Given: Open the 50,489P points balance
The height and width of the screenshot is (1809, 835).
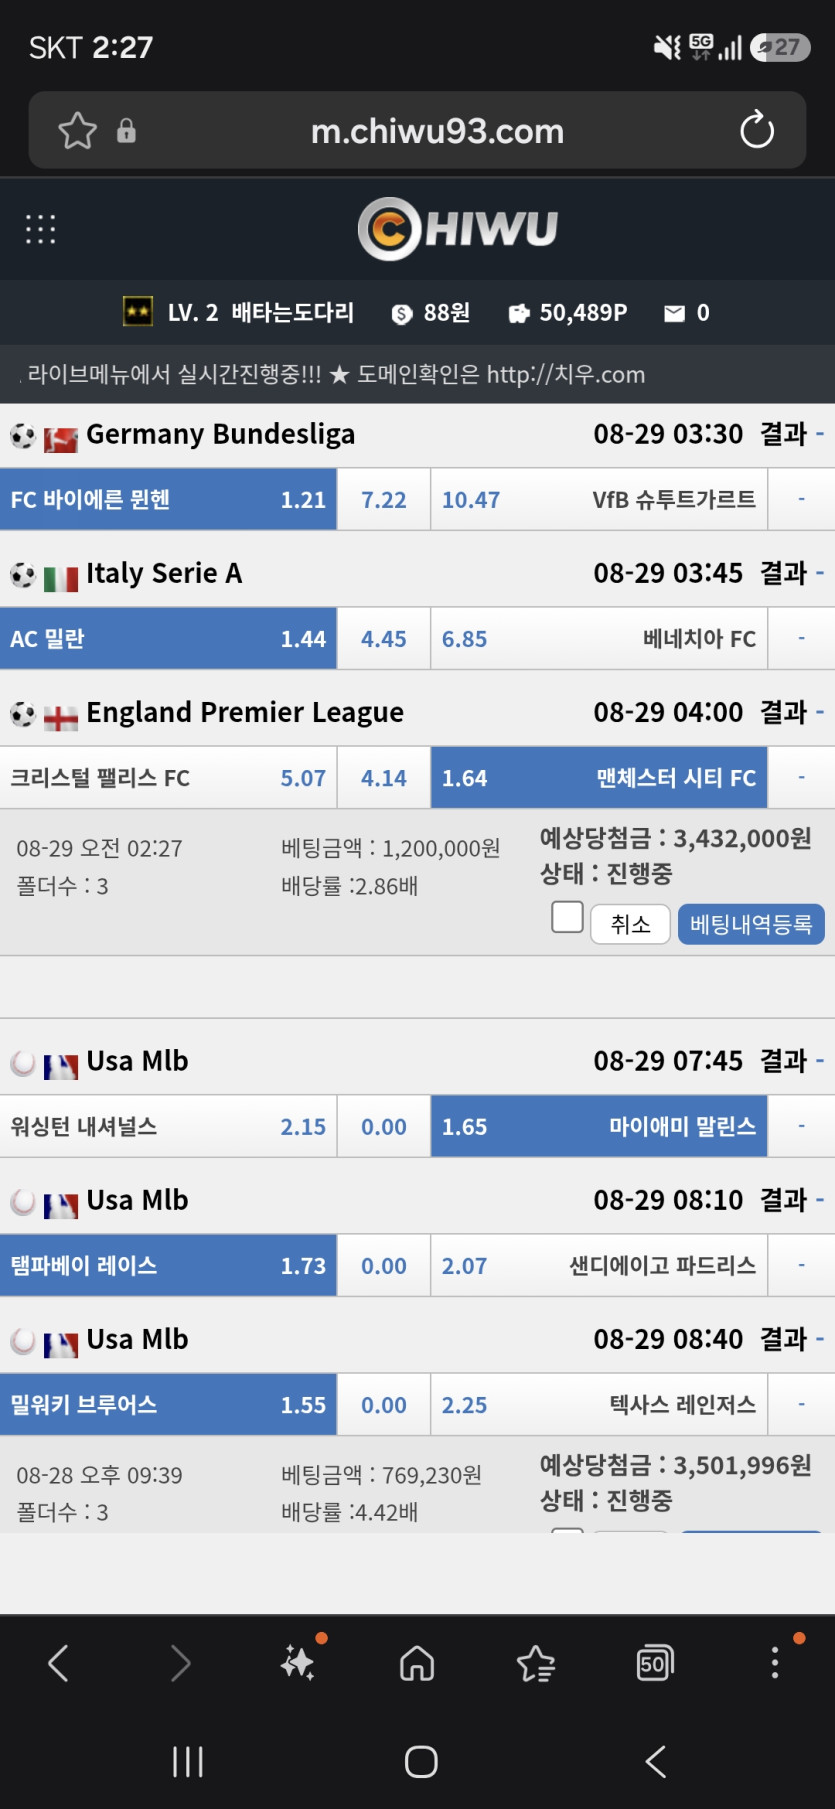Looking at the screenshot, I should tap(568, 313).
